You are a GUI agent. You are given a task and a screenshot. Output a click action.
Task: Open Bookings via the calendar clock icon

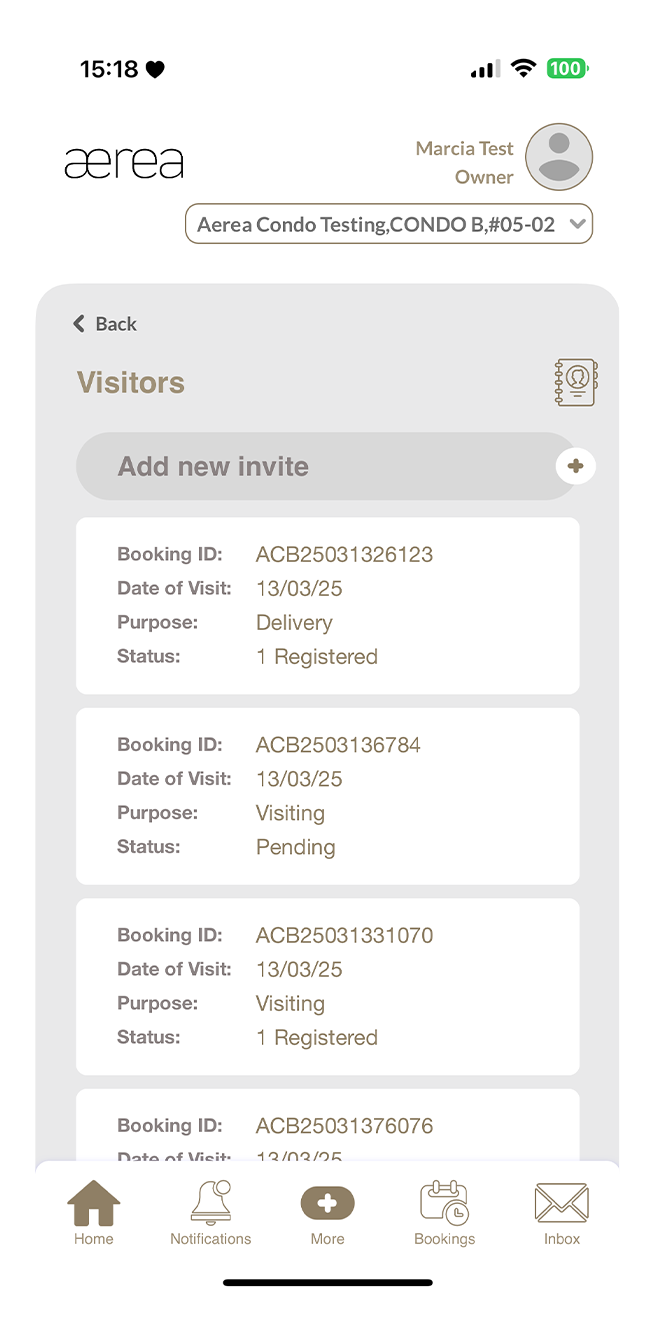(x=444, y=1205)
